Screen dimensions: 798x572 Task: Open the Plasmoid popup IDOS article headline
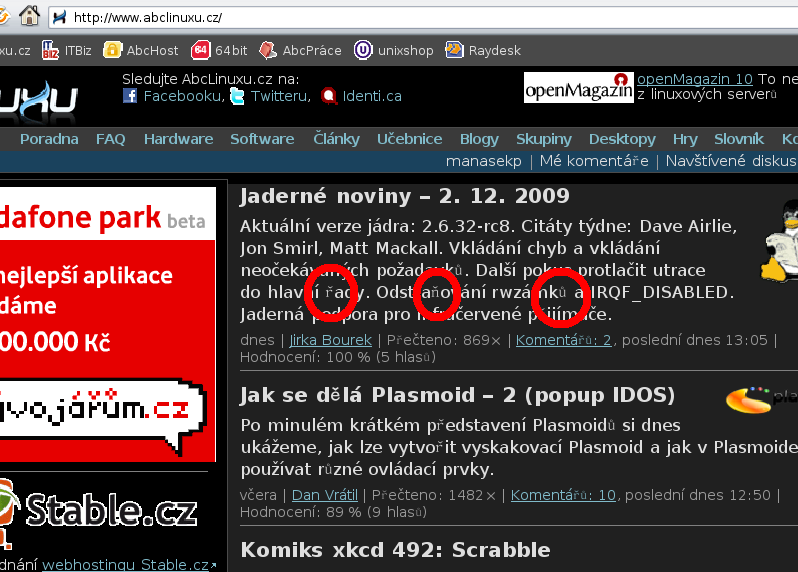(x=458, y=395)
